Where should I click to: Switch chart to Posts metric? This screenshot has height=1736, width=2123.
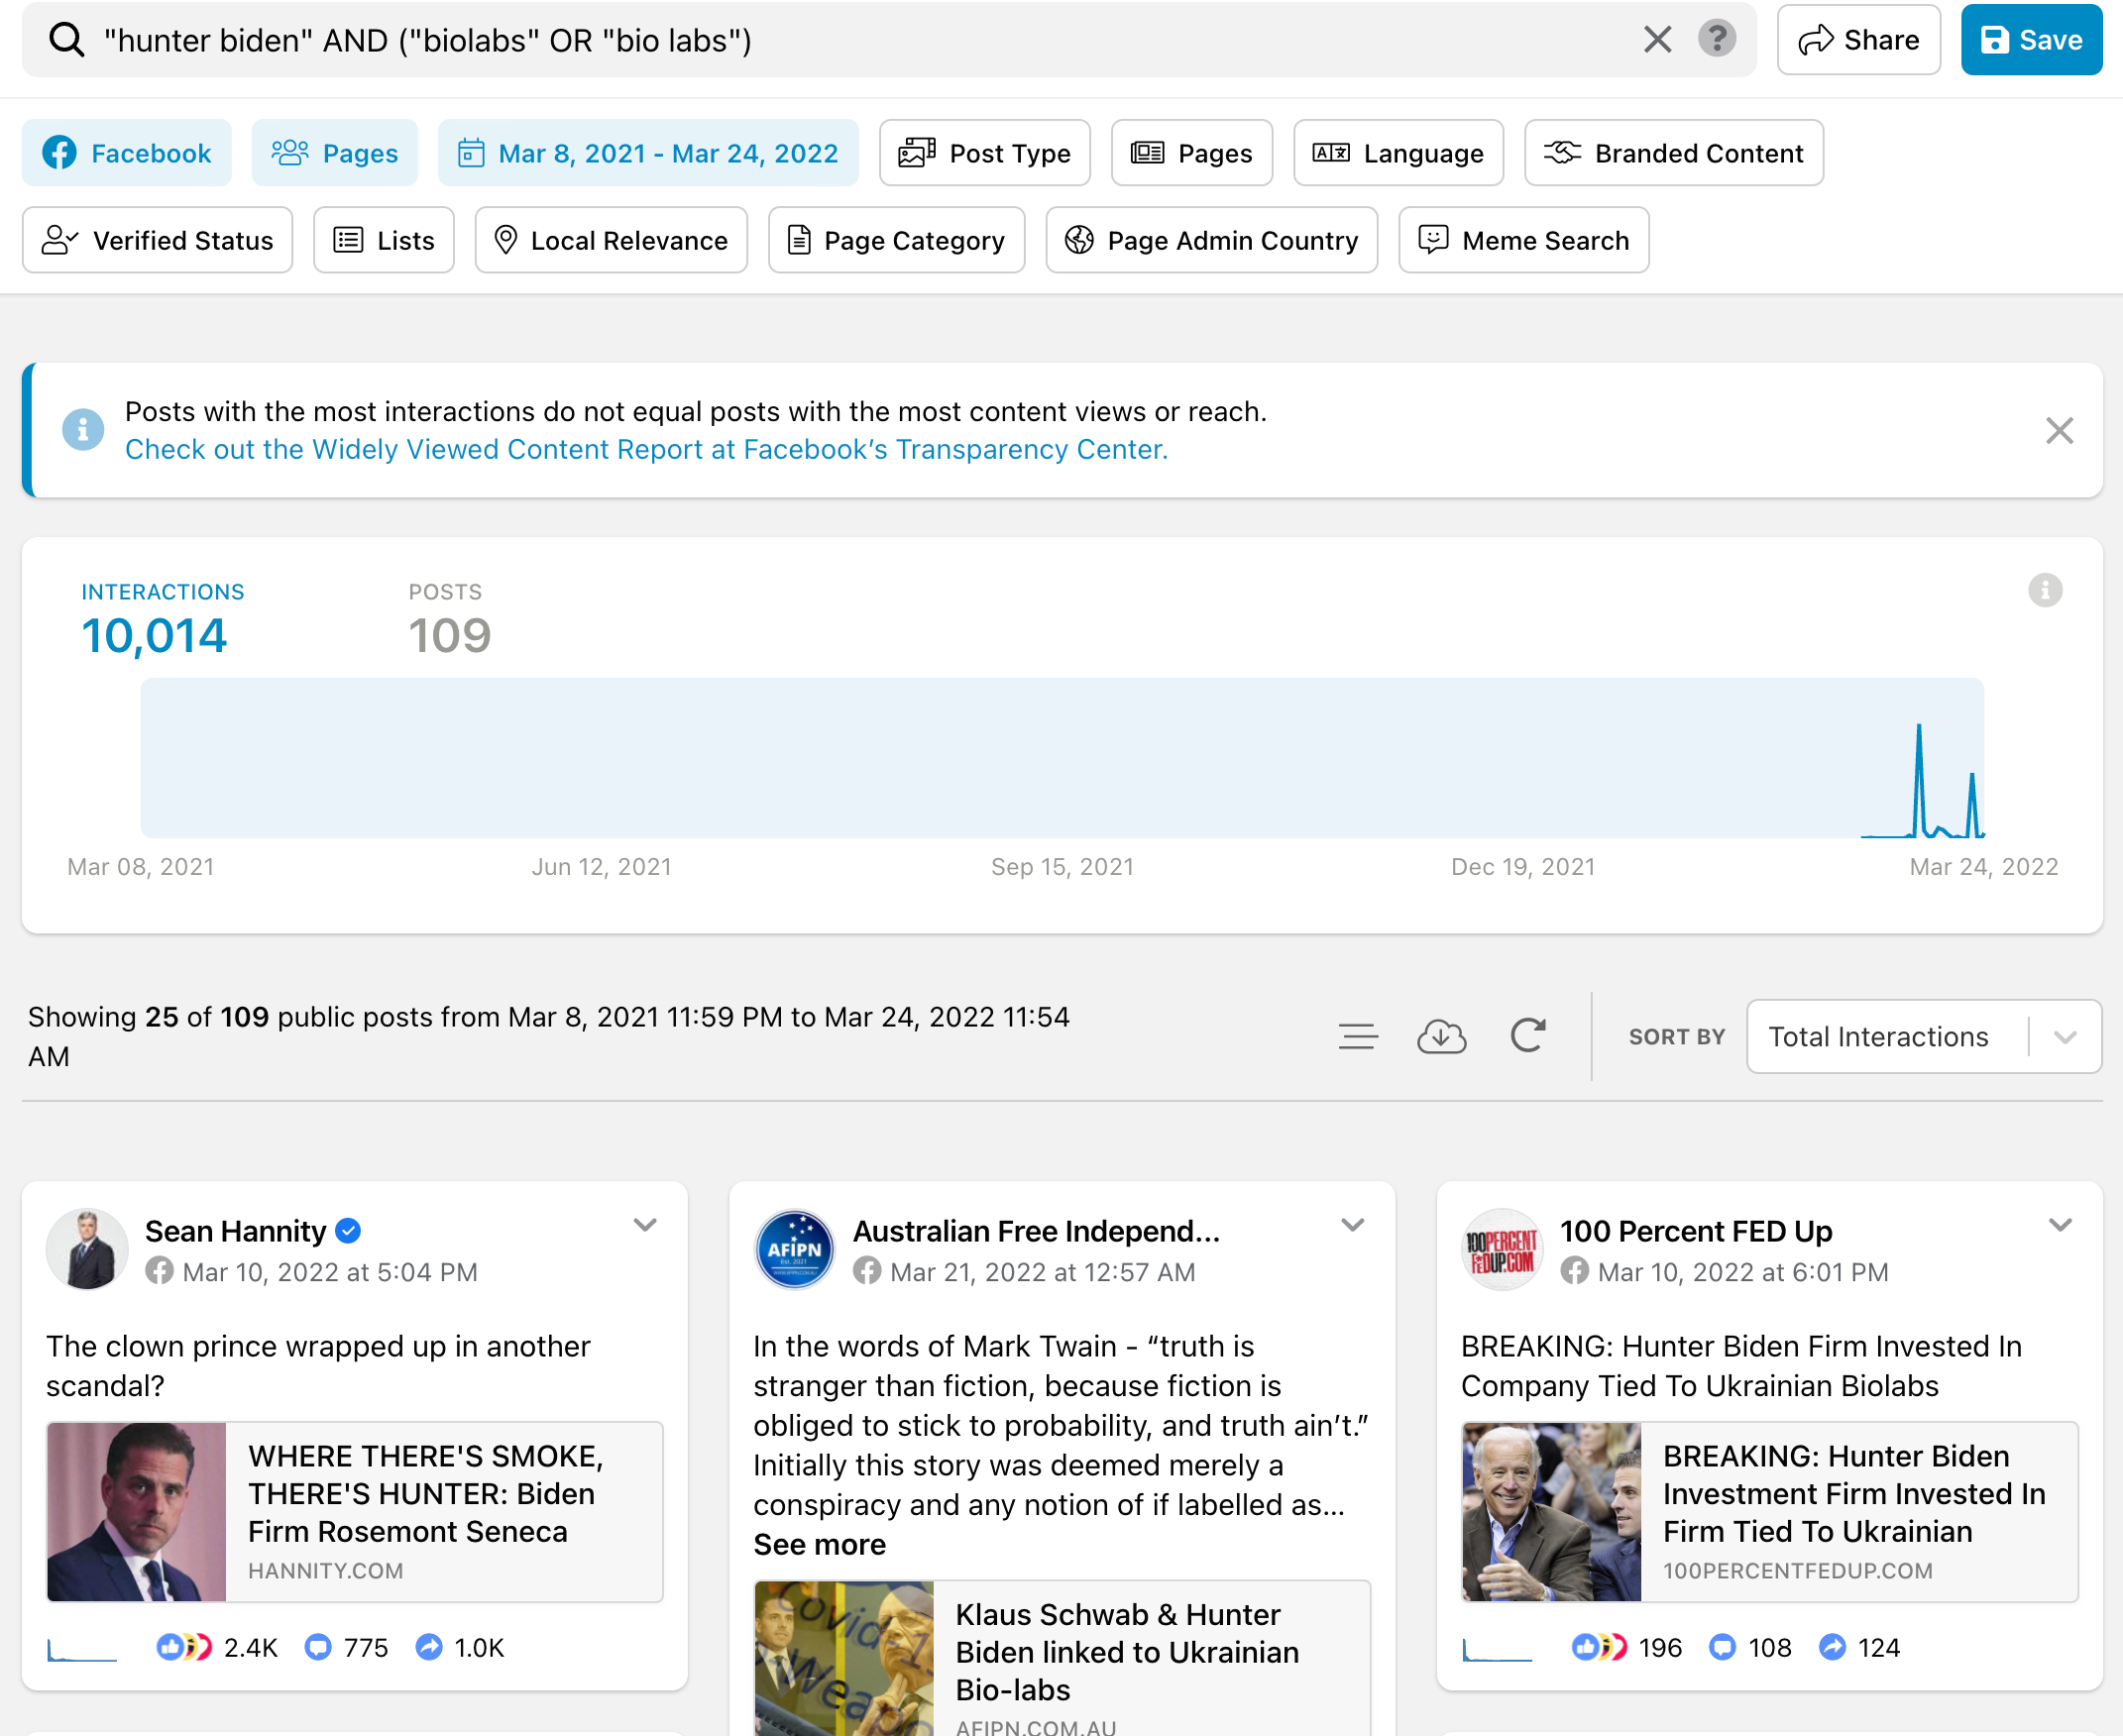[449, 620]
